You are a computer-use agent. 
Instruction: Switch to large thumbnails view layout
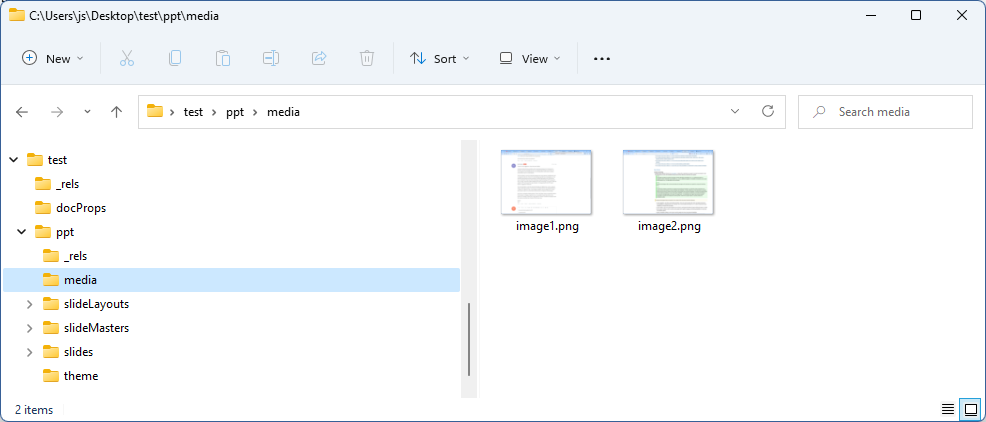pyautogui.click(x=970, y=409)
